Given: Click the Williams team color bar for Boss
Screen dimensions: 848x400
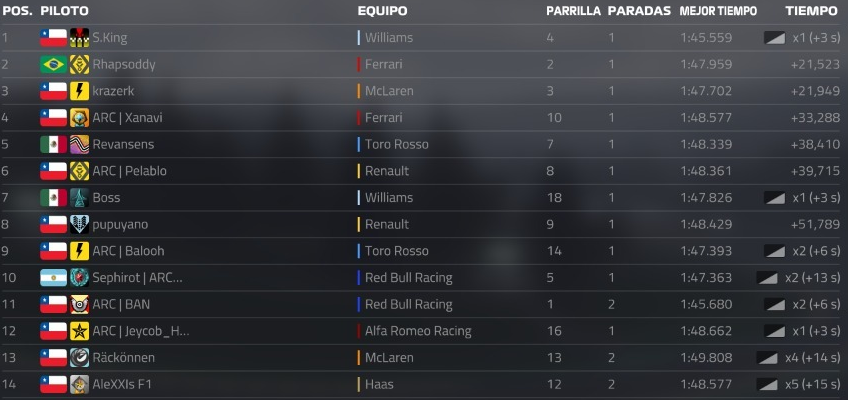Looking at the screenshot, I should pos(359,198).
